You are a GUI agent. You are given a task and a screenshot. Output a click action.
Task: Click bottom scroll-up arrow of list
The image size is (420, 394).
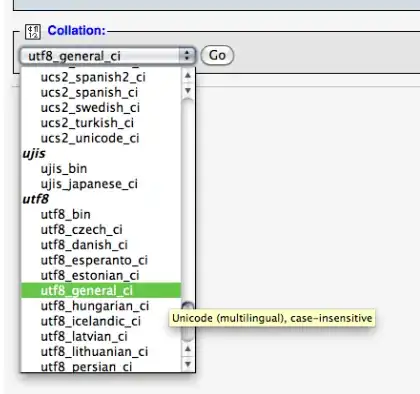(188, 349)
